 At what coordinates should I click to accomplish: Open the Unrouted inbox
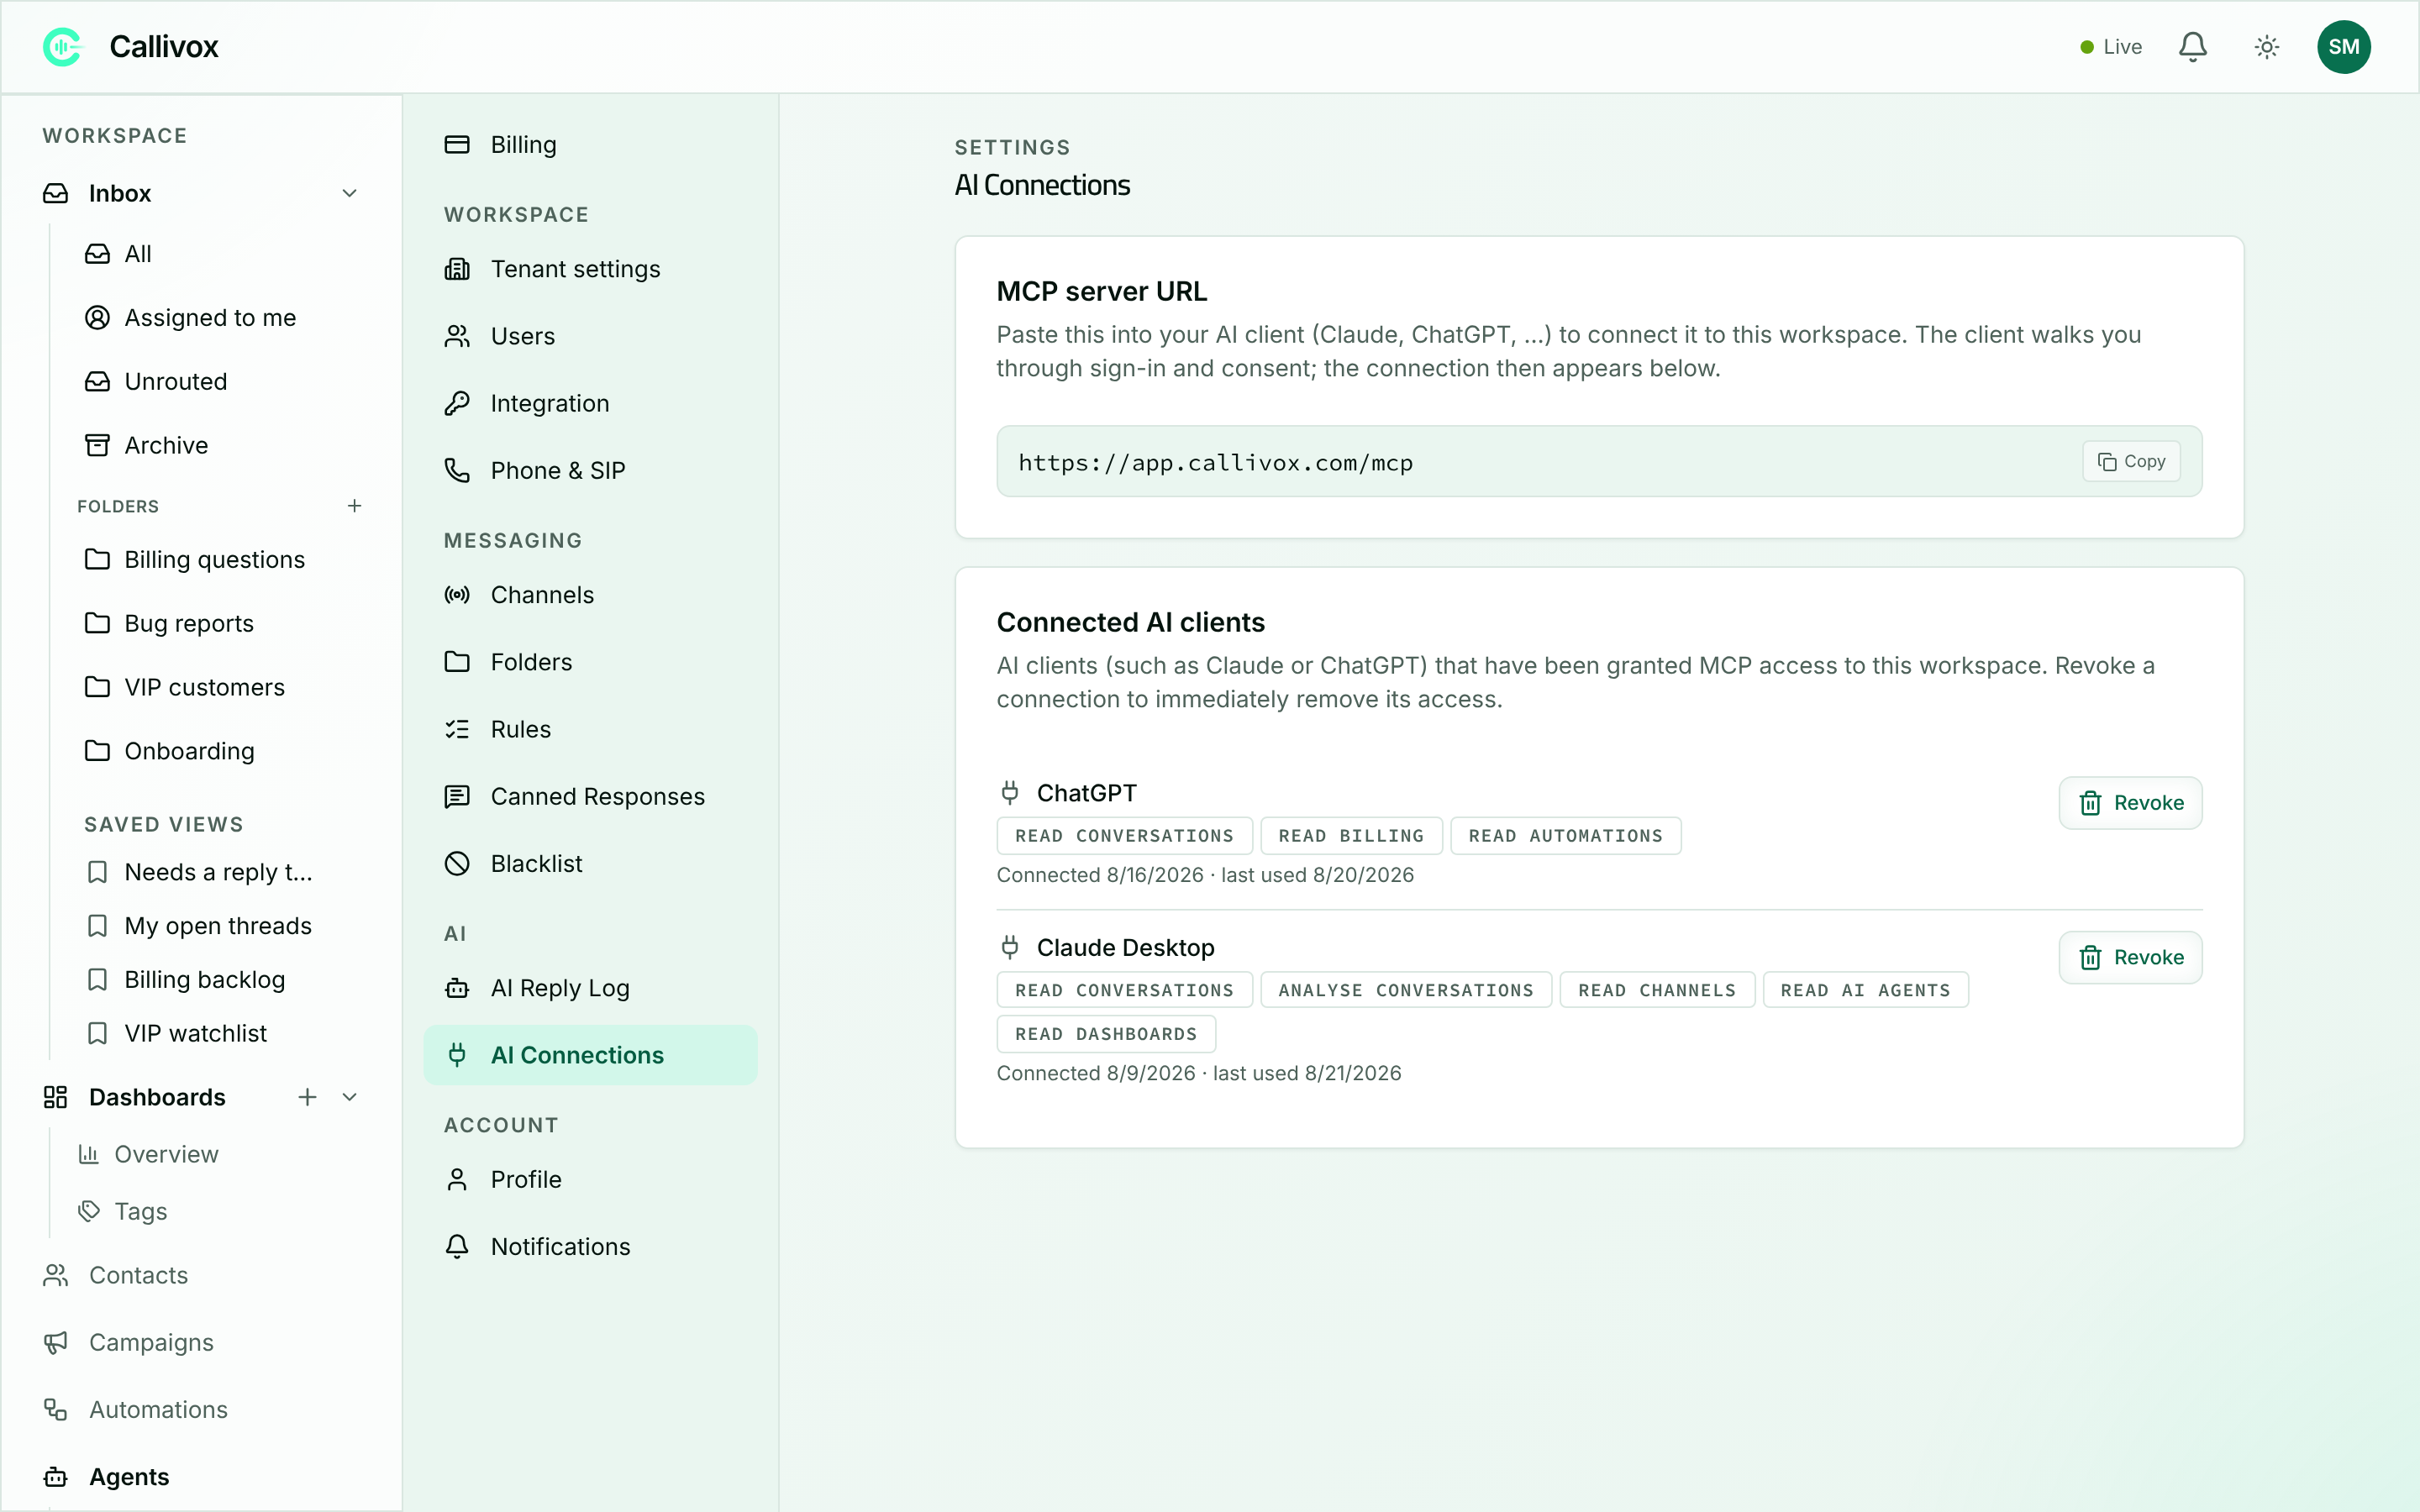click(x=223, y=381)
